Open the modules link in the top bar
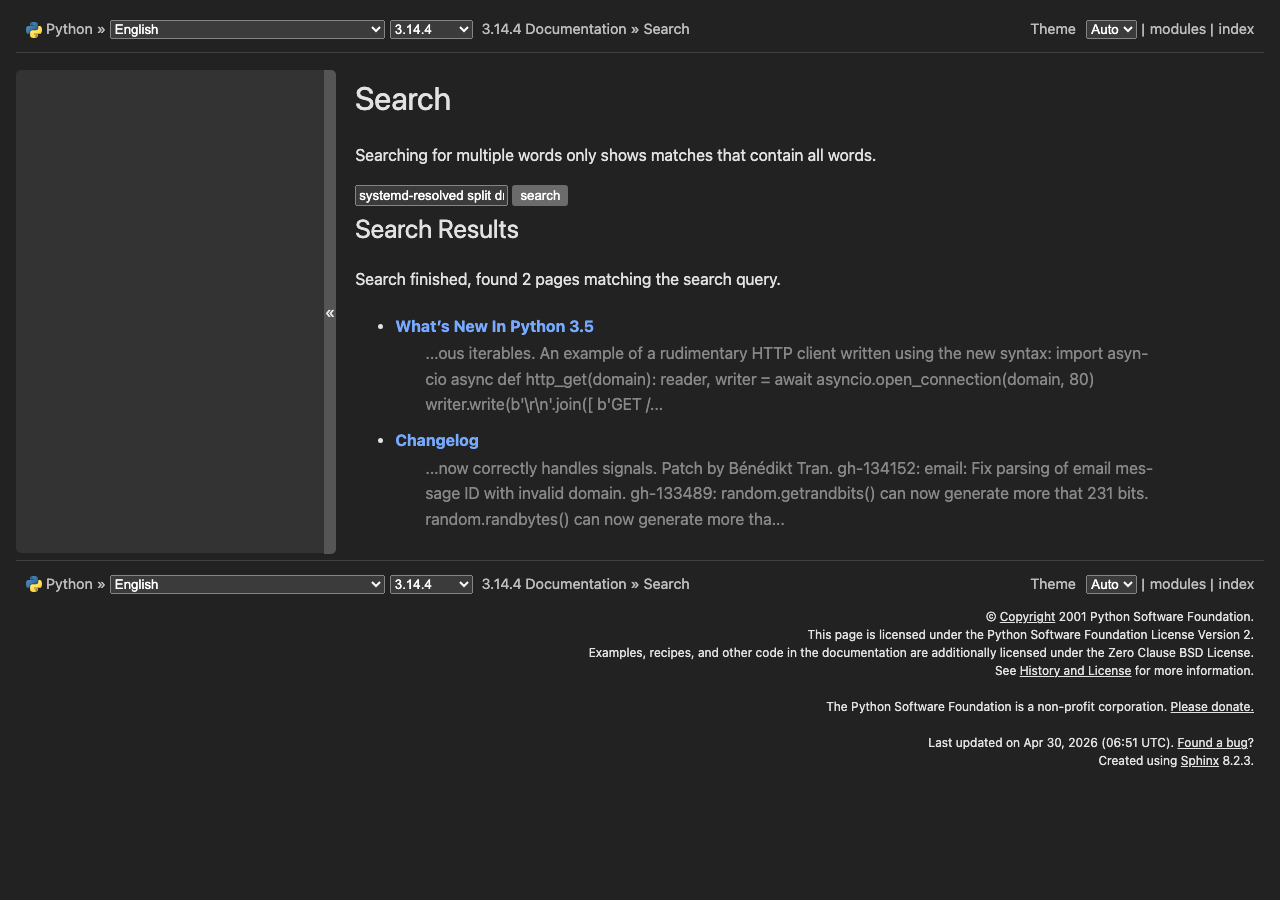 (x=1177, y=28)
